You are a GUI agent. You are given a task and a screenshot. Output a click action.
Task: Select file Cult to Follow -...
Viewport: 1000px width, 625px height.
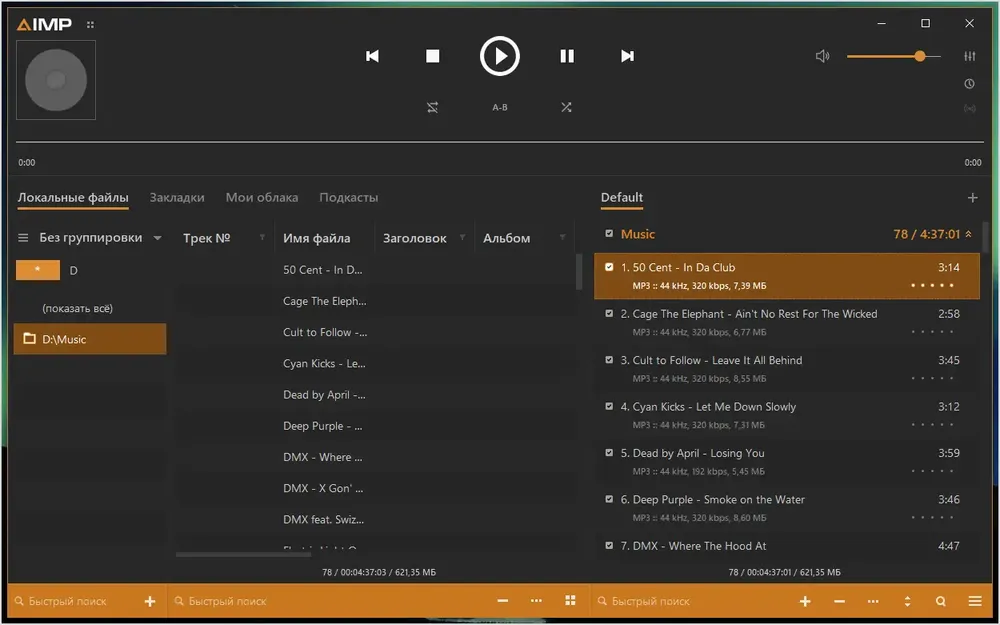tap(325, 332)
